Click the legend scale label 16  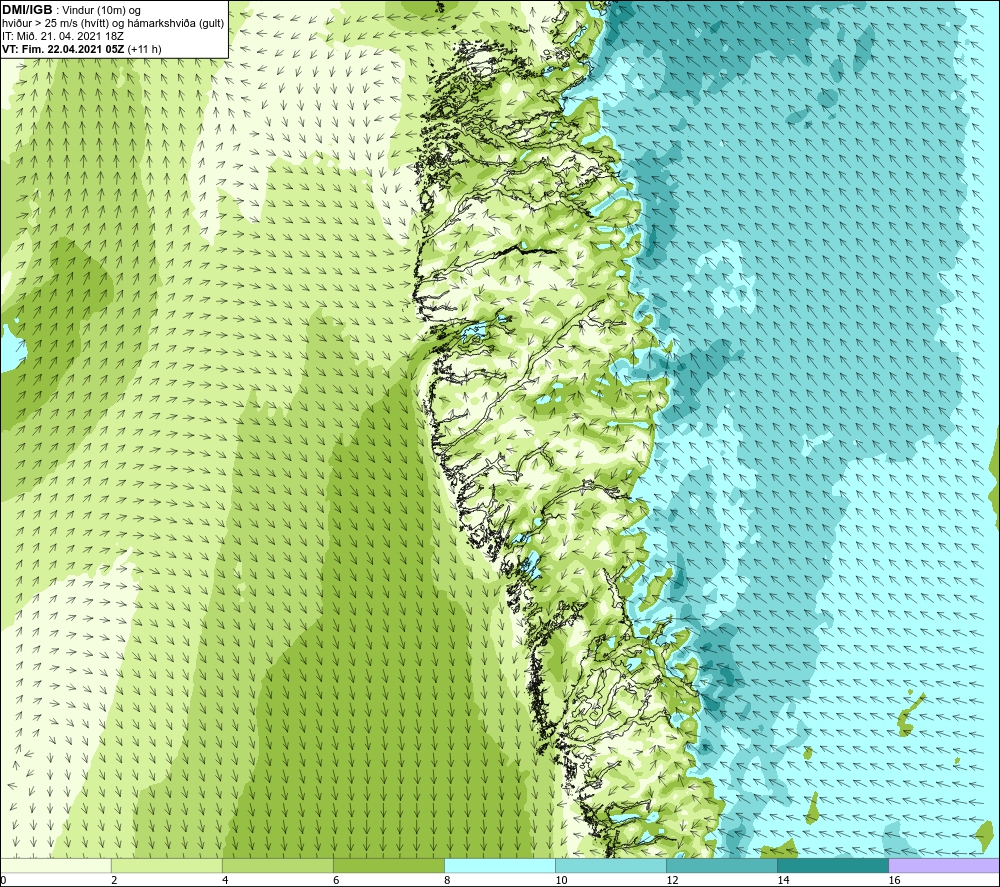[x=894, y=881]
